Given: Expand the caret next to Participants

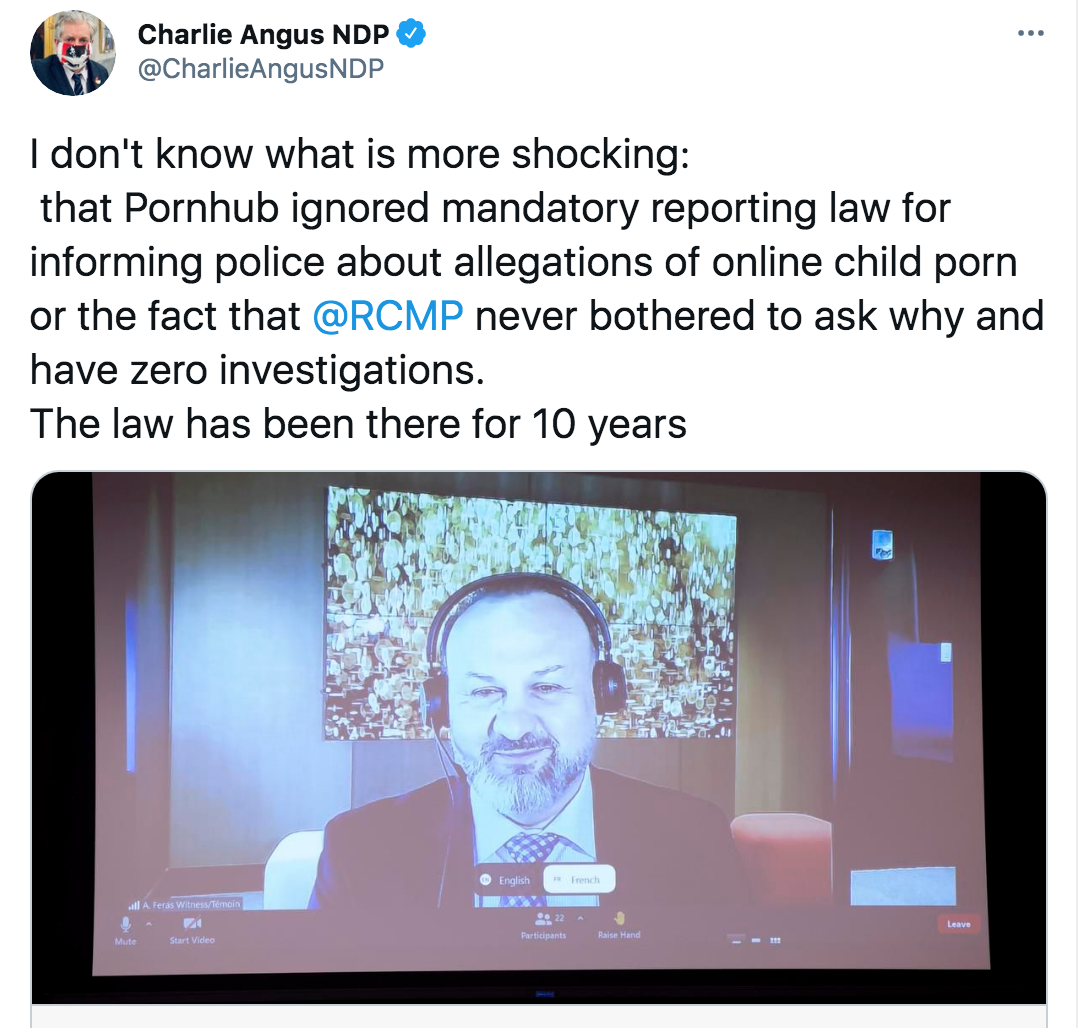Looking at the screenshot, I should [x=581, y=918].
